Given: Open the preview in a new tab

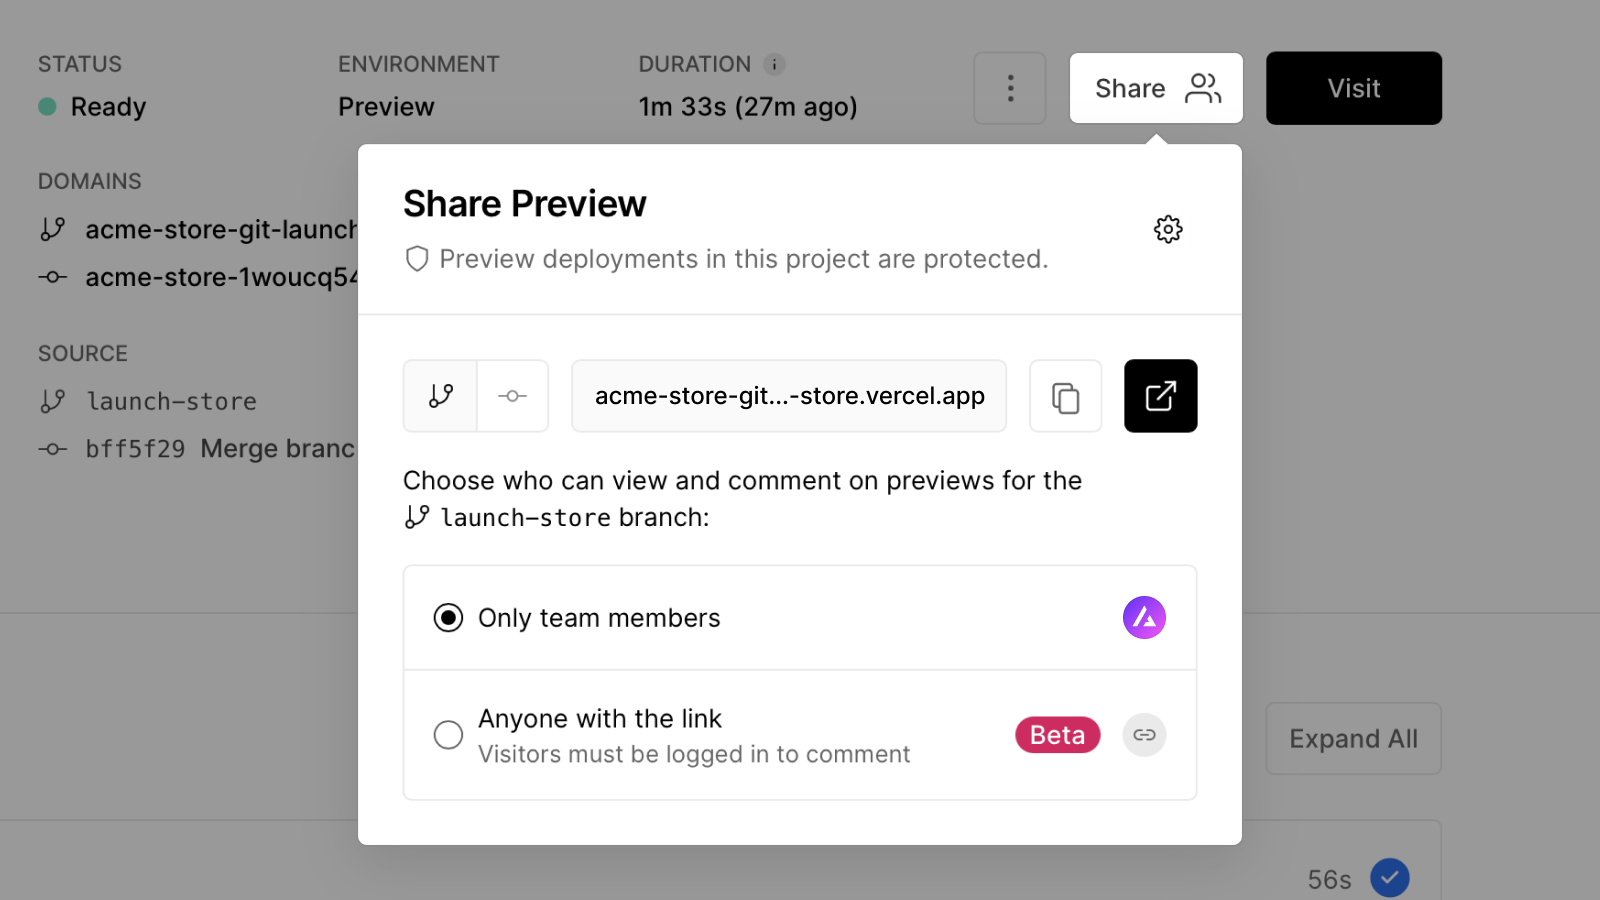Looking at the screenshot, I should 1160,396.
